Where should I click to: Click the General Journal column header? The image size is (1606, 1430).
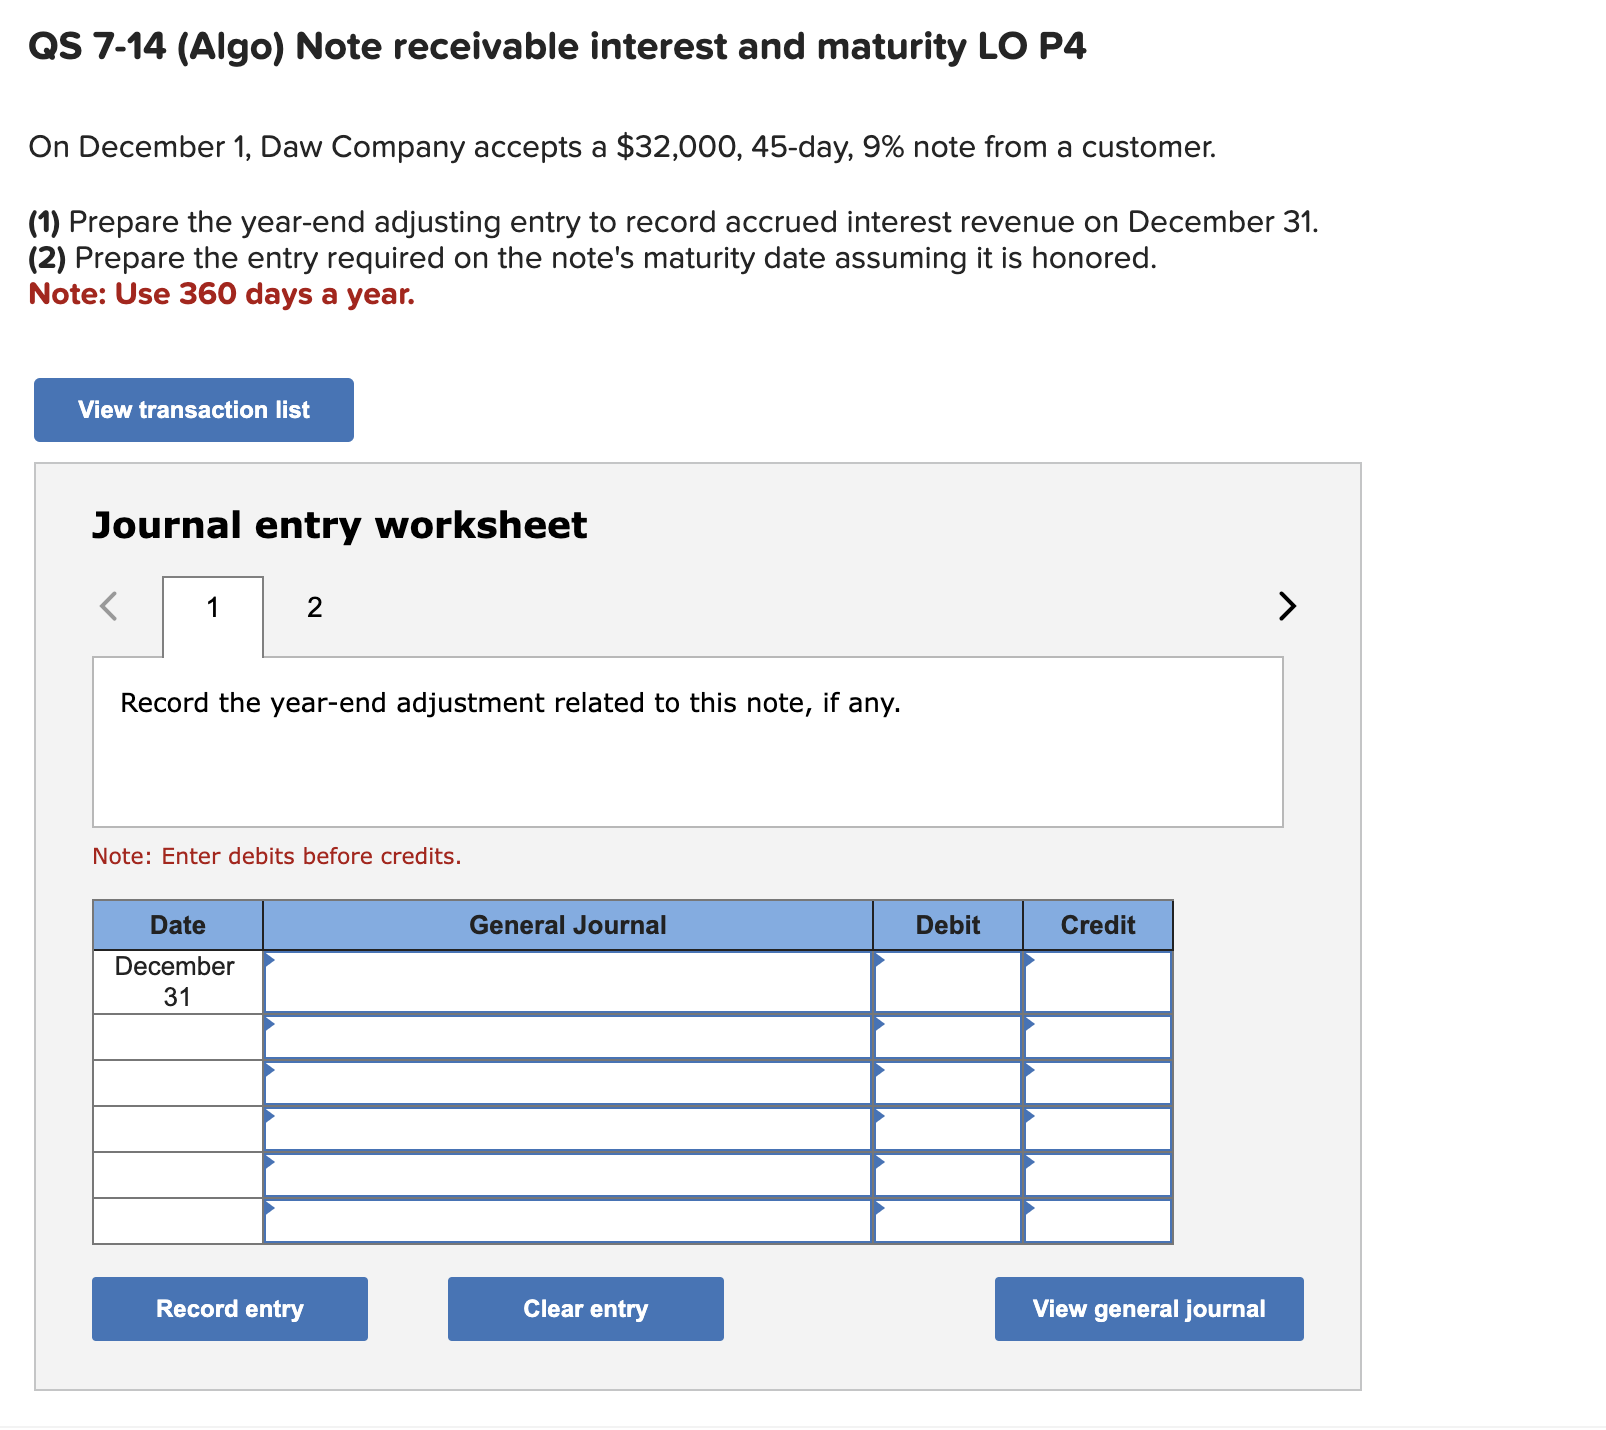coord(567,925)
